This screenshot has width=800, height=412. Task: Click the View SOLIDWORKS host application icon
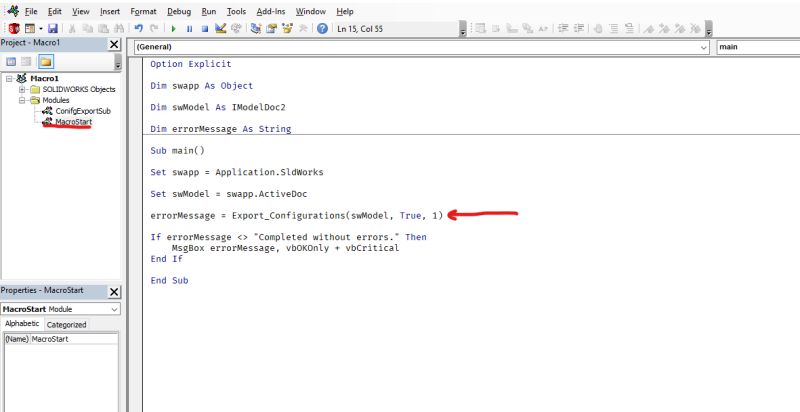[14, 29]
